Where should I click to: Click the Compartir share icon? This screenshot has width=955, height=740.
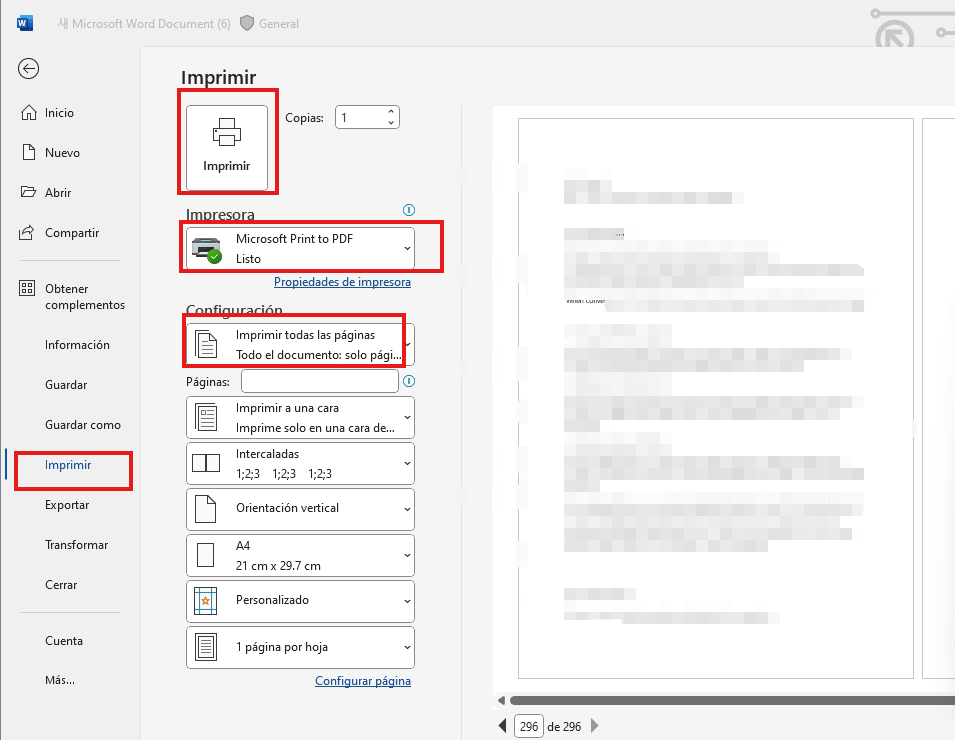click(27, 233)
